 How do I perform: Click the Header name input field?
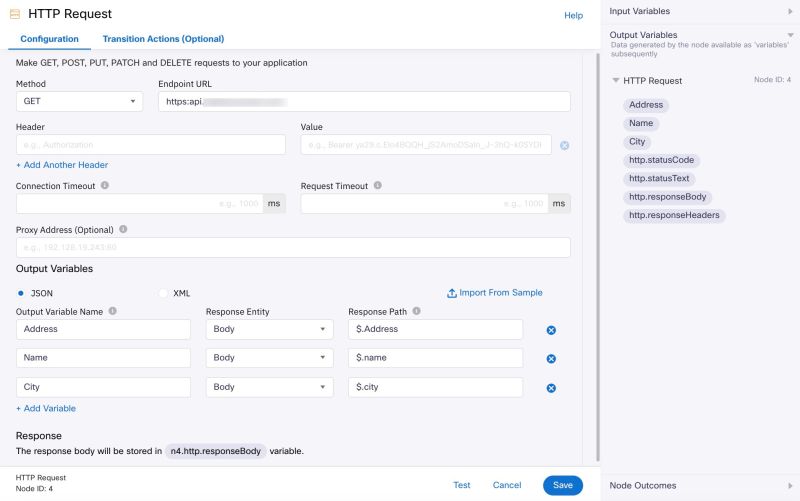pos(151,145)
